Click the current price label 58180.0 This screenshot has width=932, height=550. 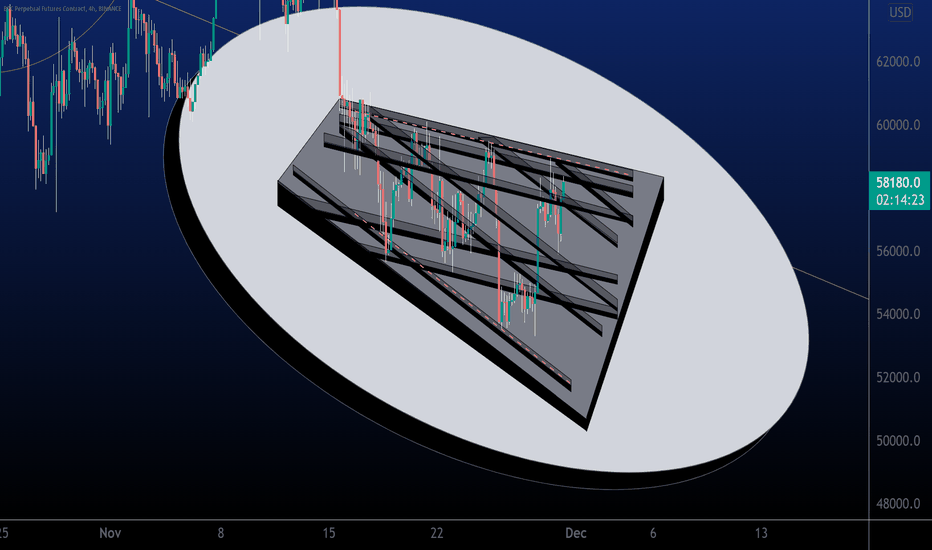(900, 183)
